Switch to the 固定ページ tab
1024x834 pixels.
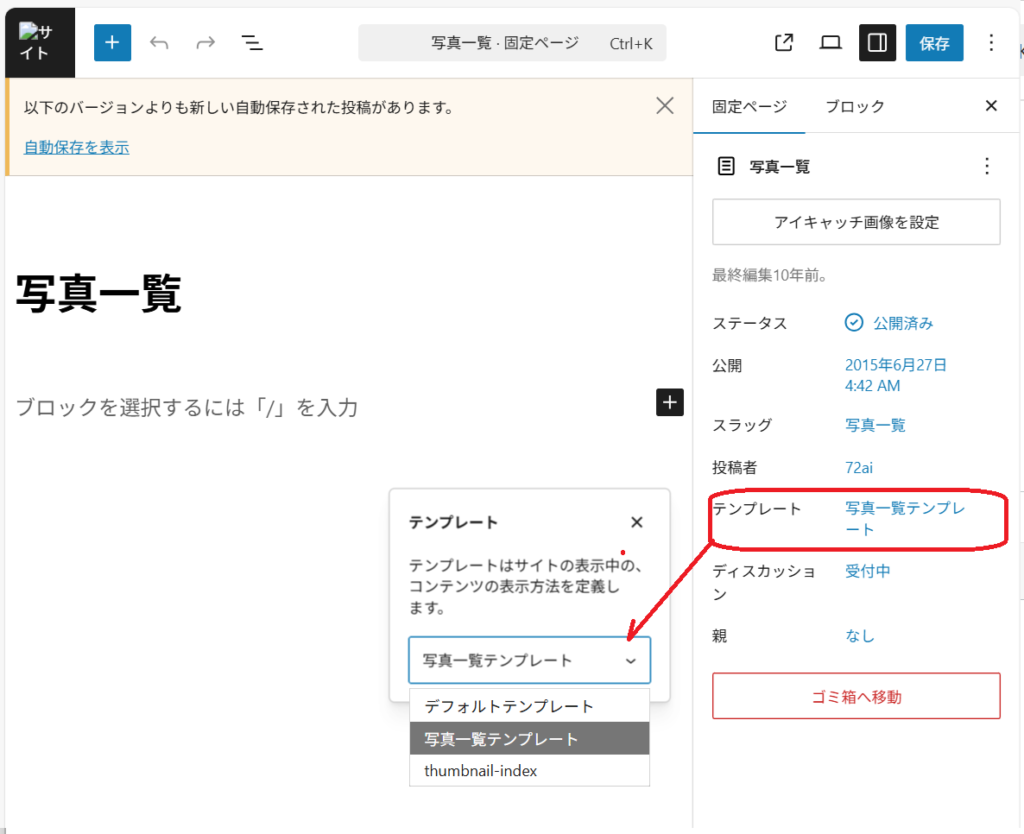(749, 106)
